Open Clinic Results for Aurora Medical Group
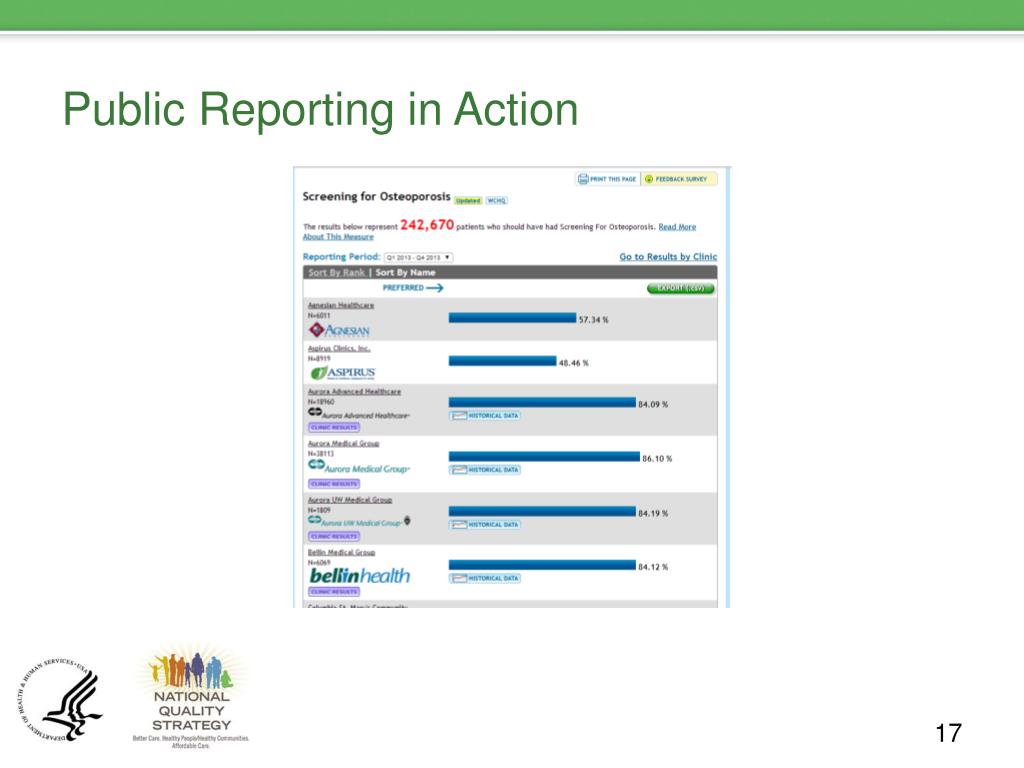The image size is (1024, 768). (334, 484)
